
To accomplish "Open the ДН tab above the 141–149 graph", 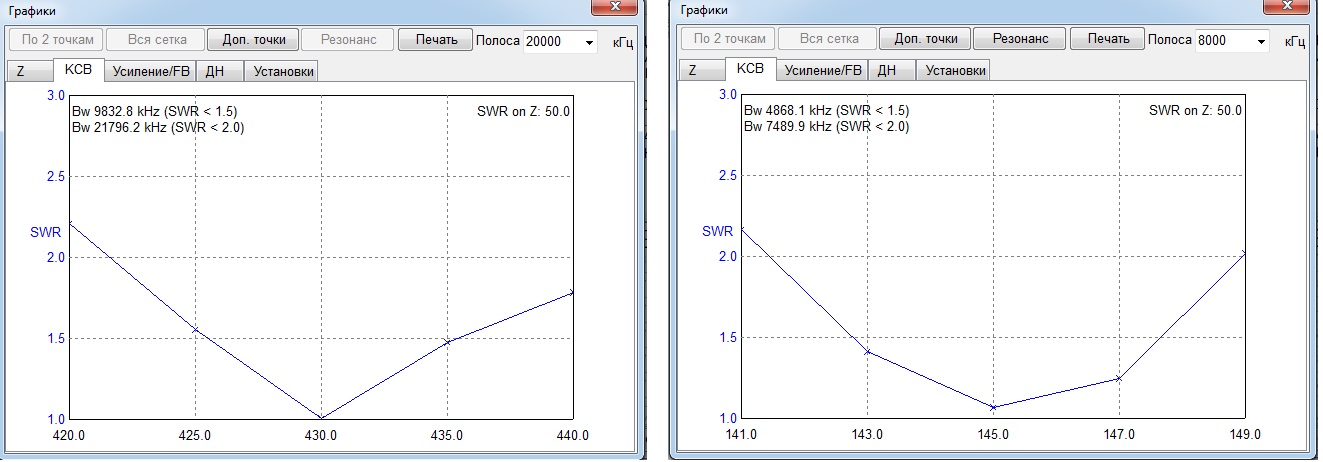I will pyautogui.click(x=887, y=71).
